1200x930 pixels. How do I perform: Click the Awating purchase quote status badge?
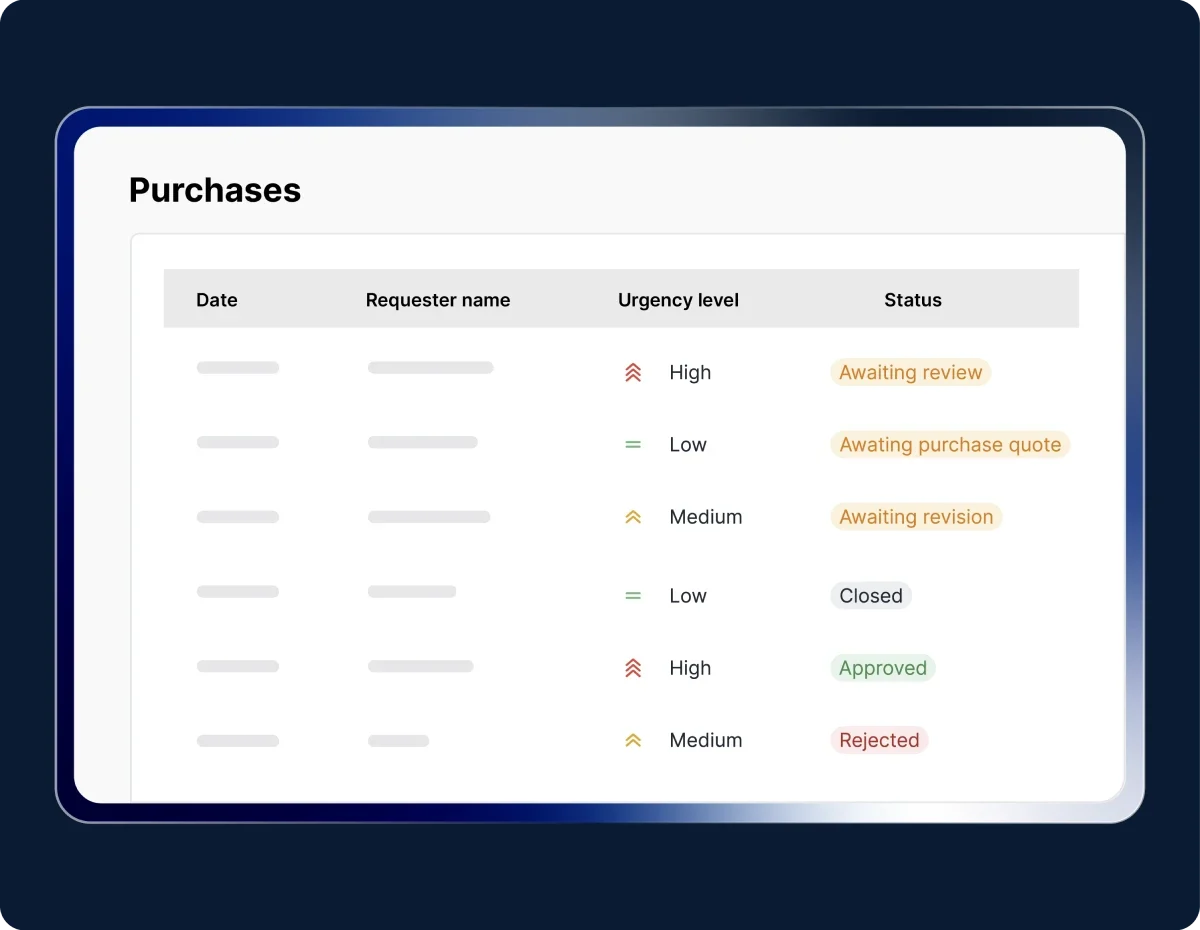pyautogui.click(x=949, y=445)
